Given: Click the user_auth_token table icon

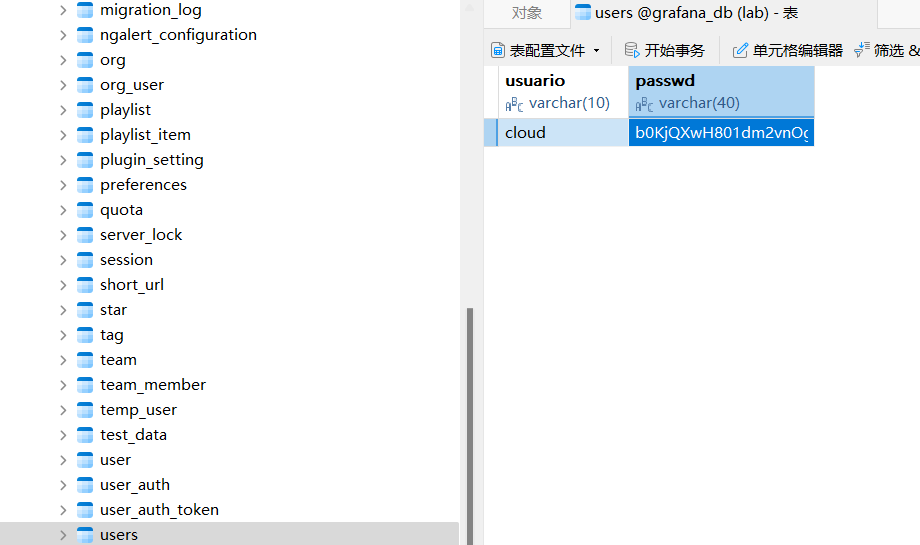Looking at the screenshot, I should point(85,510).
